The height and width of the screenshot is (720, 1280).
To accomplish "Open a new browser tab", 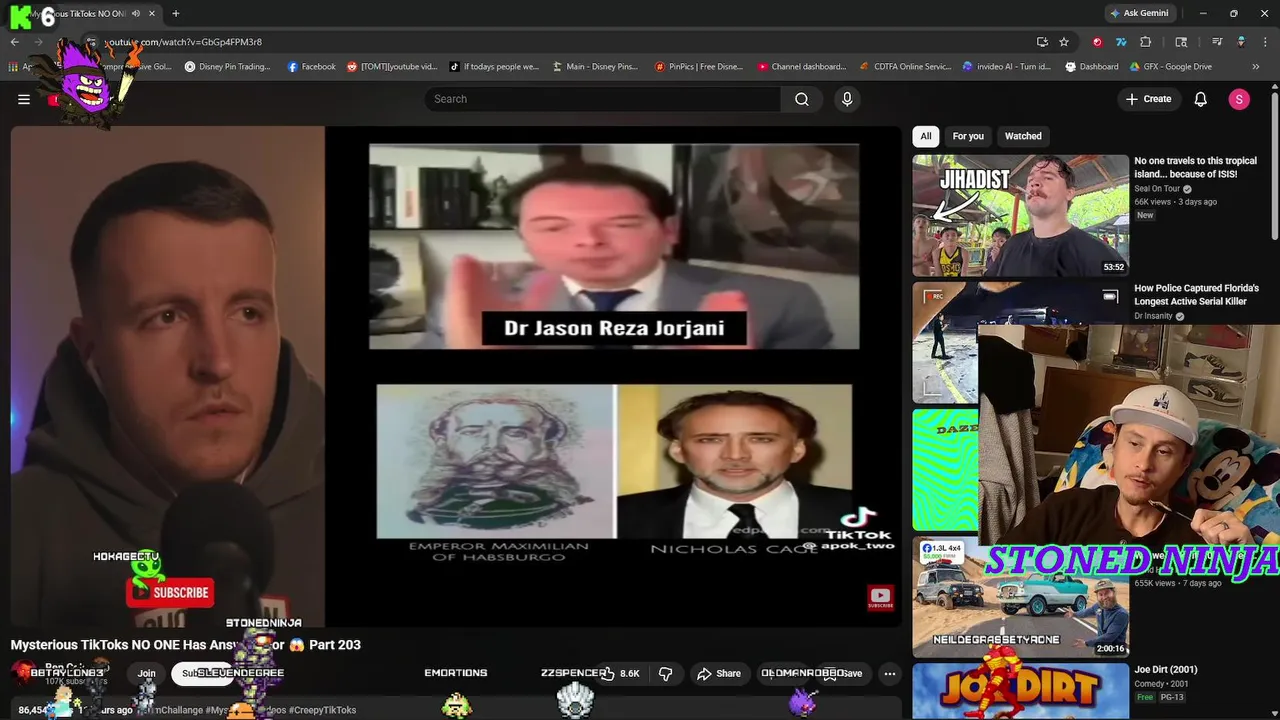I will tap(175, 13).
